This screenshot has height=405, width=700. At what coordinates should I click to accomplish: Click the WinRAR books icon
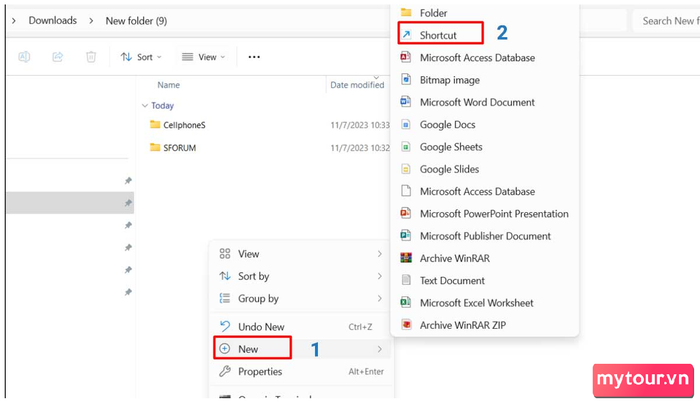pos(406,258)
